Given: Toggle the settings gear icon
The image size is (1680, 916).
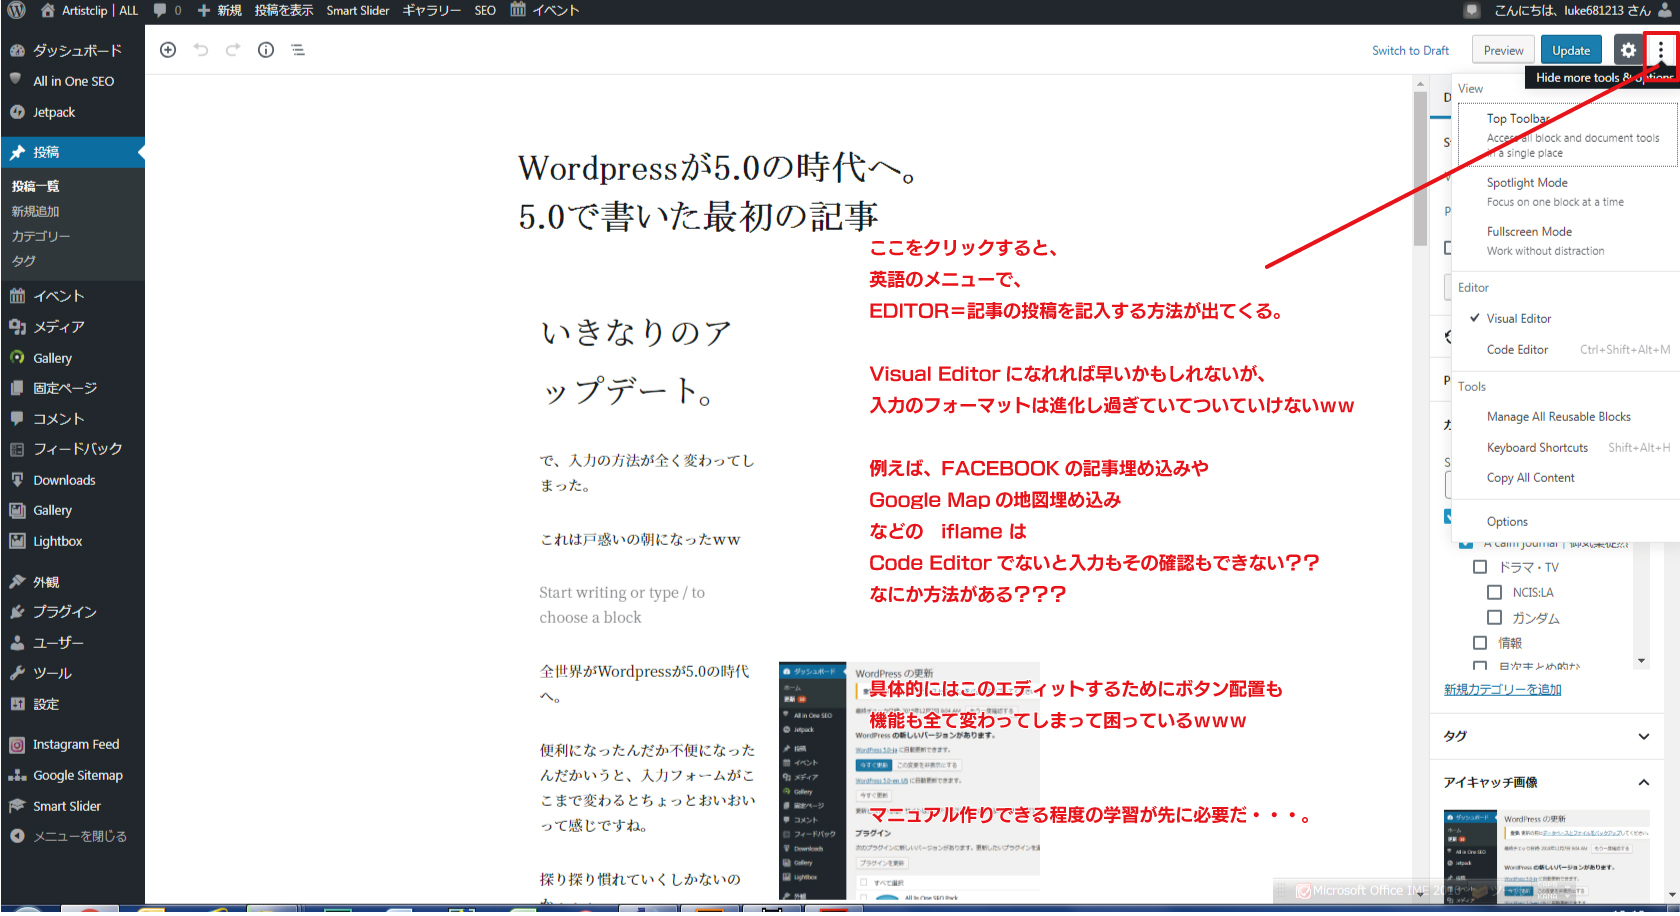Looking at the screenshot, I should pyautogui.click(x=1628, y=50).
